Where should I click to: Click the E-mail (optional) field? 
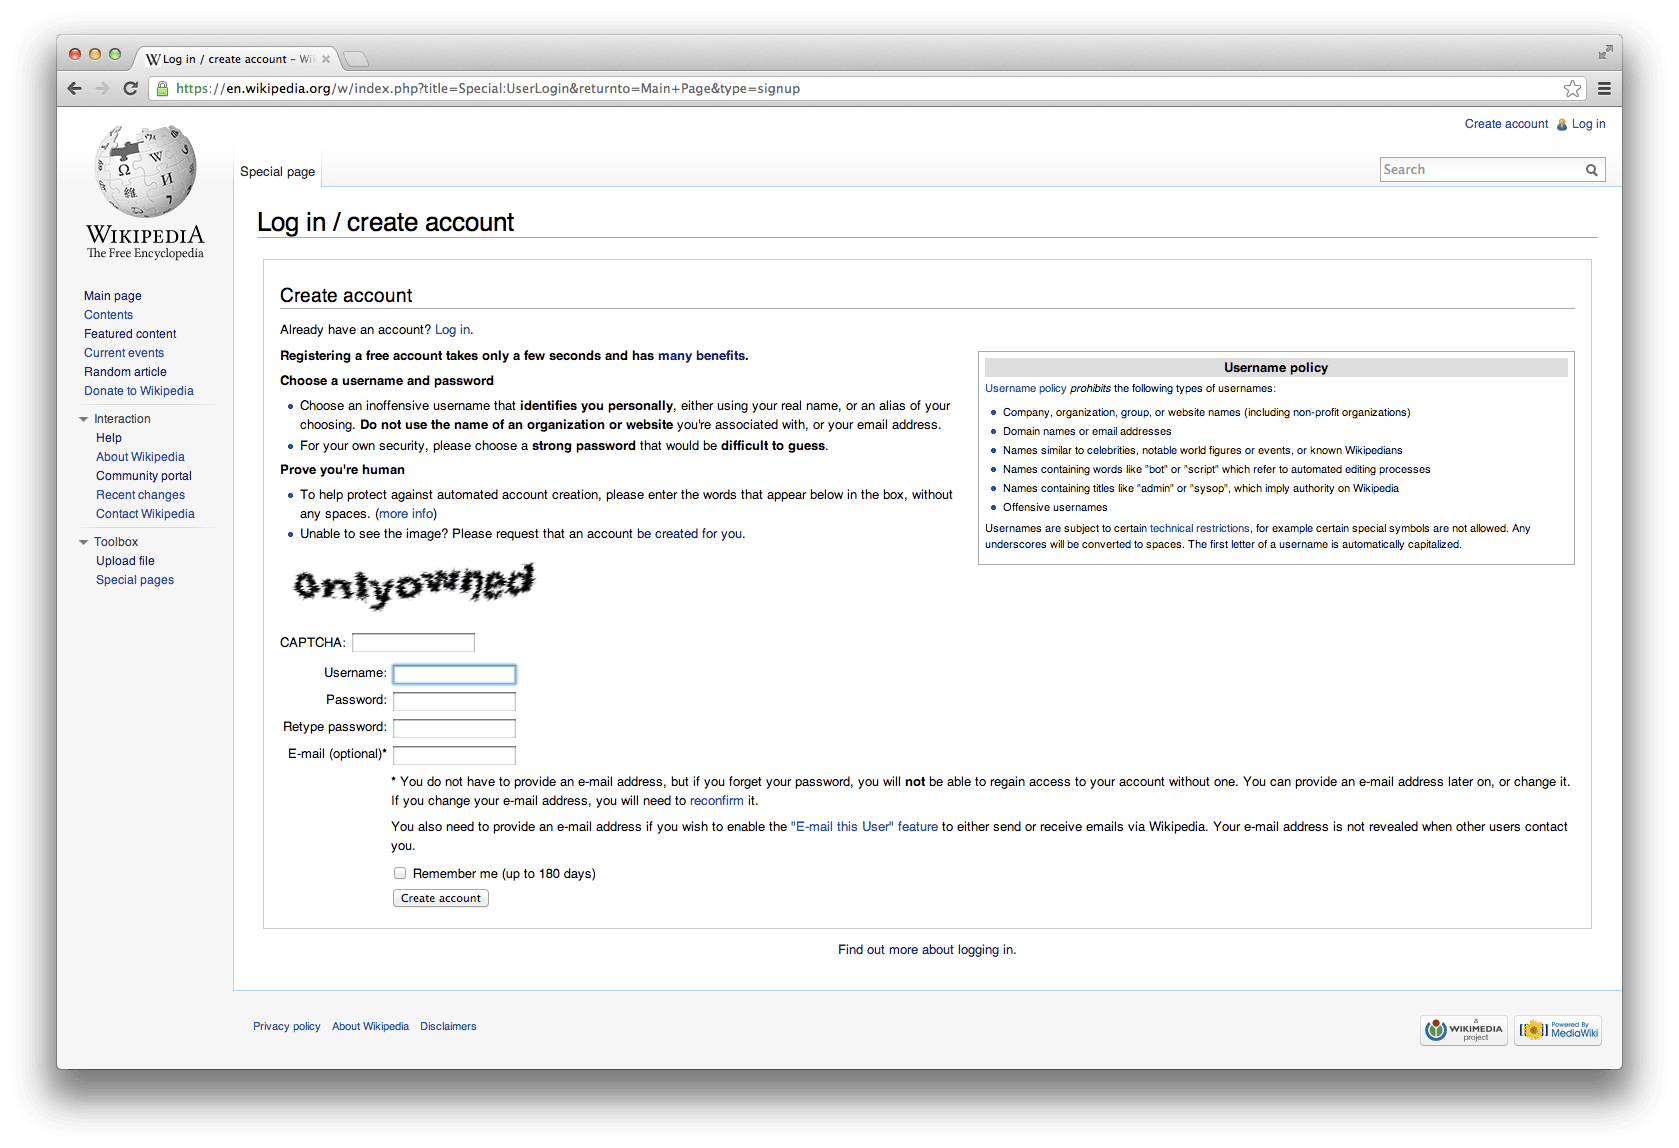tap(454, 755)
